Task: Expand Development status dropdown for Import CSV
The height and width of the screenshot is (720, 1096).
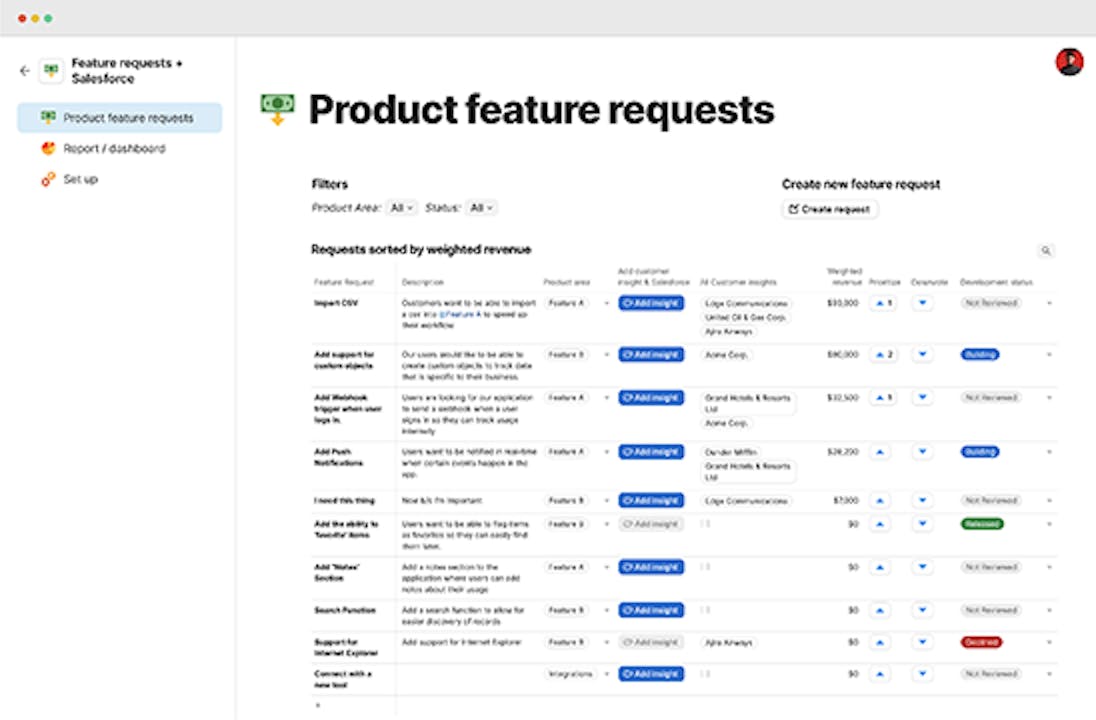Action: point(1049,303)
